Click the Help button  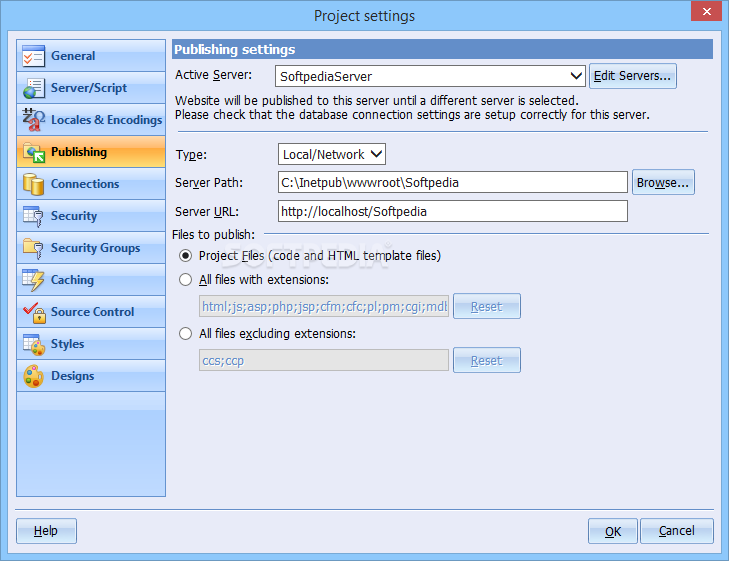pos(46,531)
